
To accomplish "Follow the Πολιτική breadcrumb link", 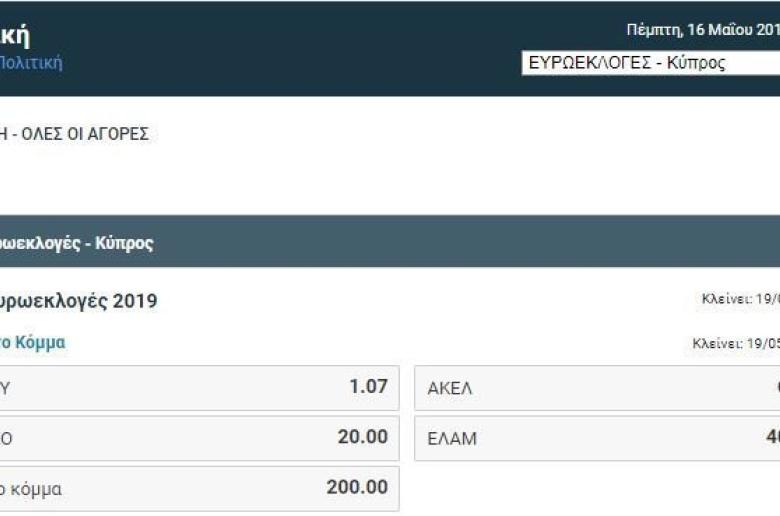I will click(x=30, y=63).
